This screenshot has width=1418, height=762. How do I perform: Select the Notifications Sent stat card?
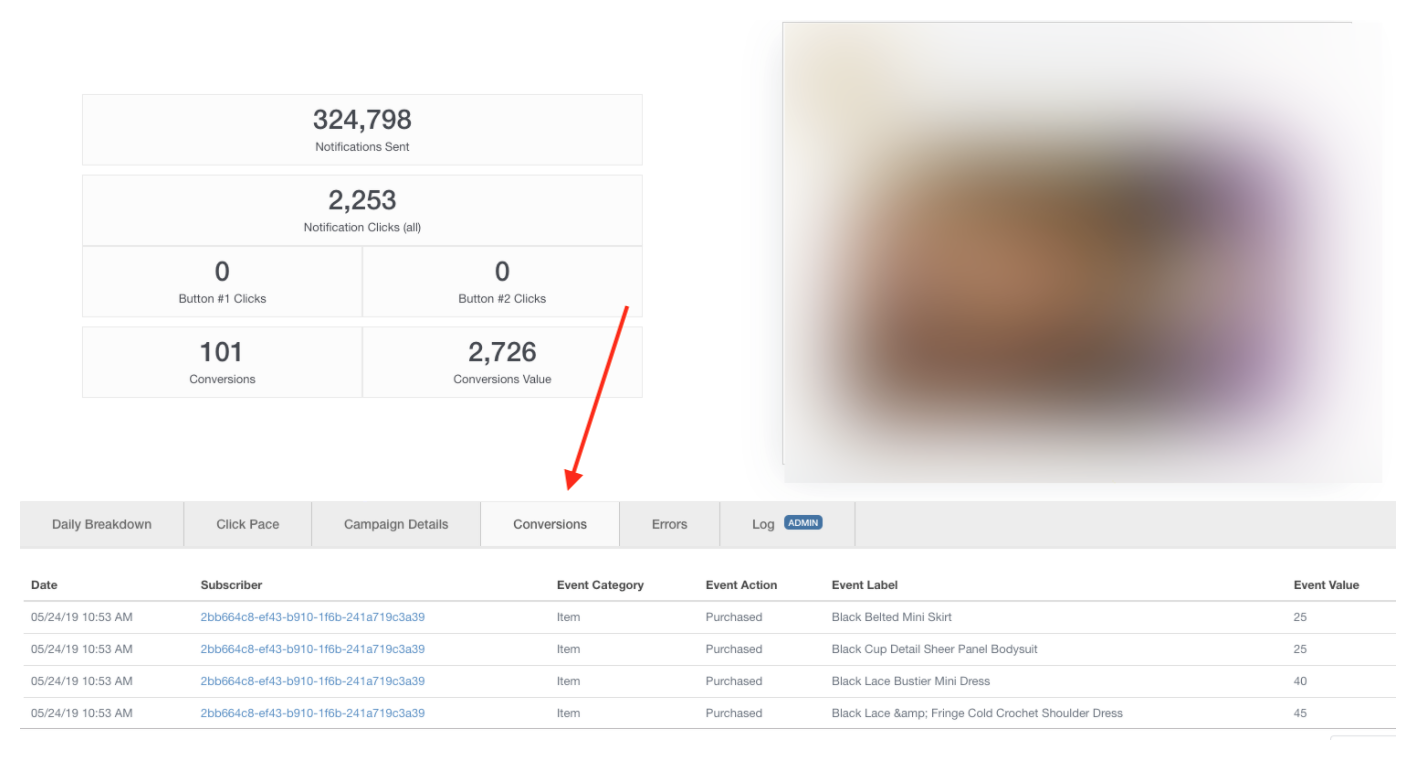[x=362, y=130]
